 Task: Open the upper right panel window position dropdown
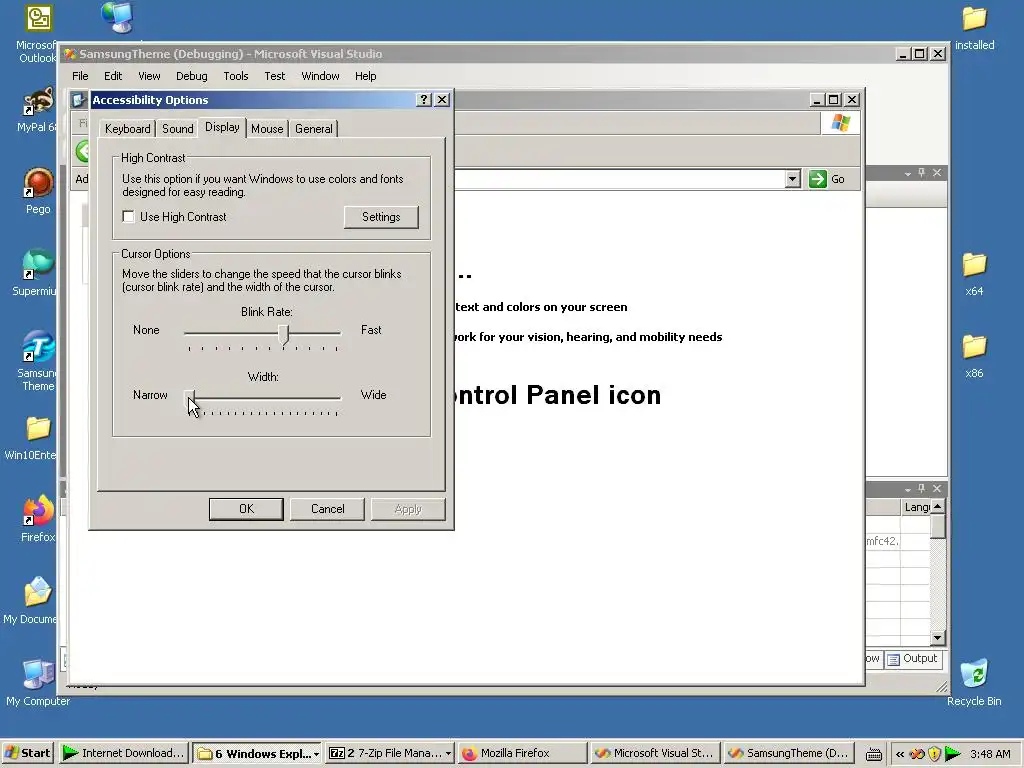(907, 173)
